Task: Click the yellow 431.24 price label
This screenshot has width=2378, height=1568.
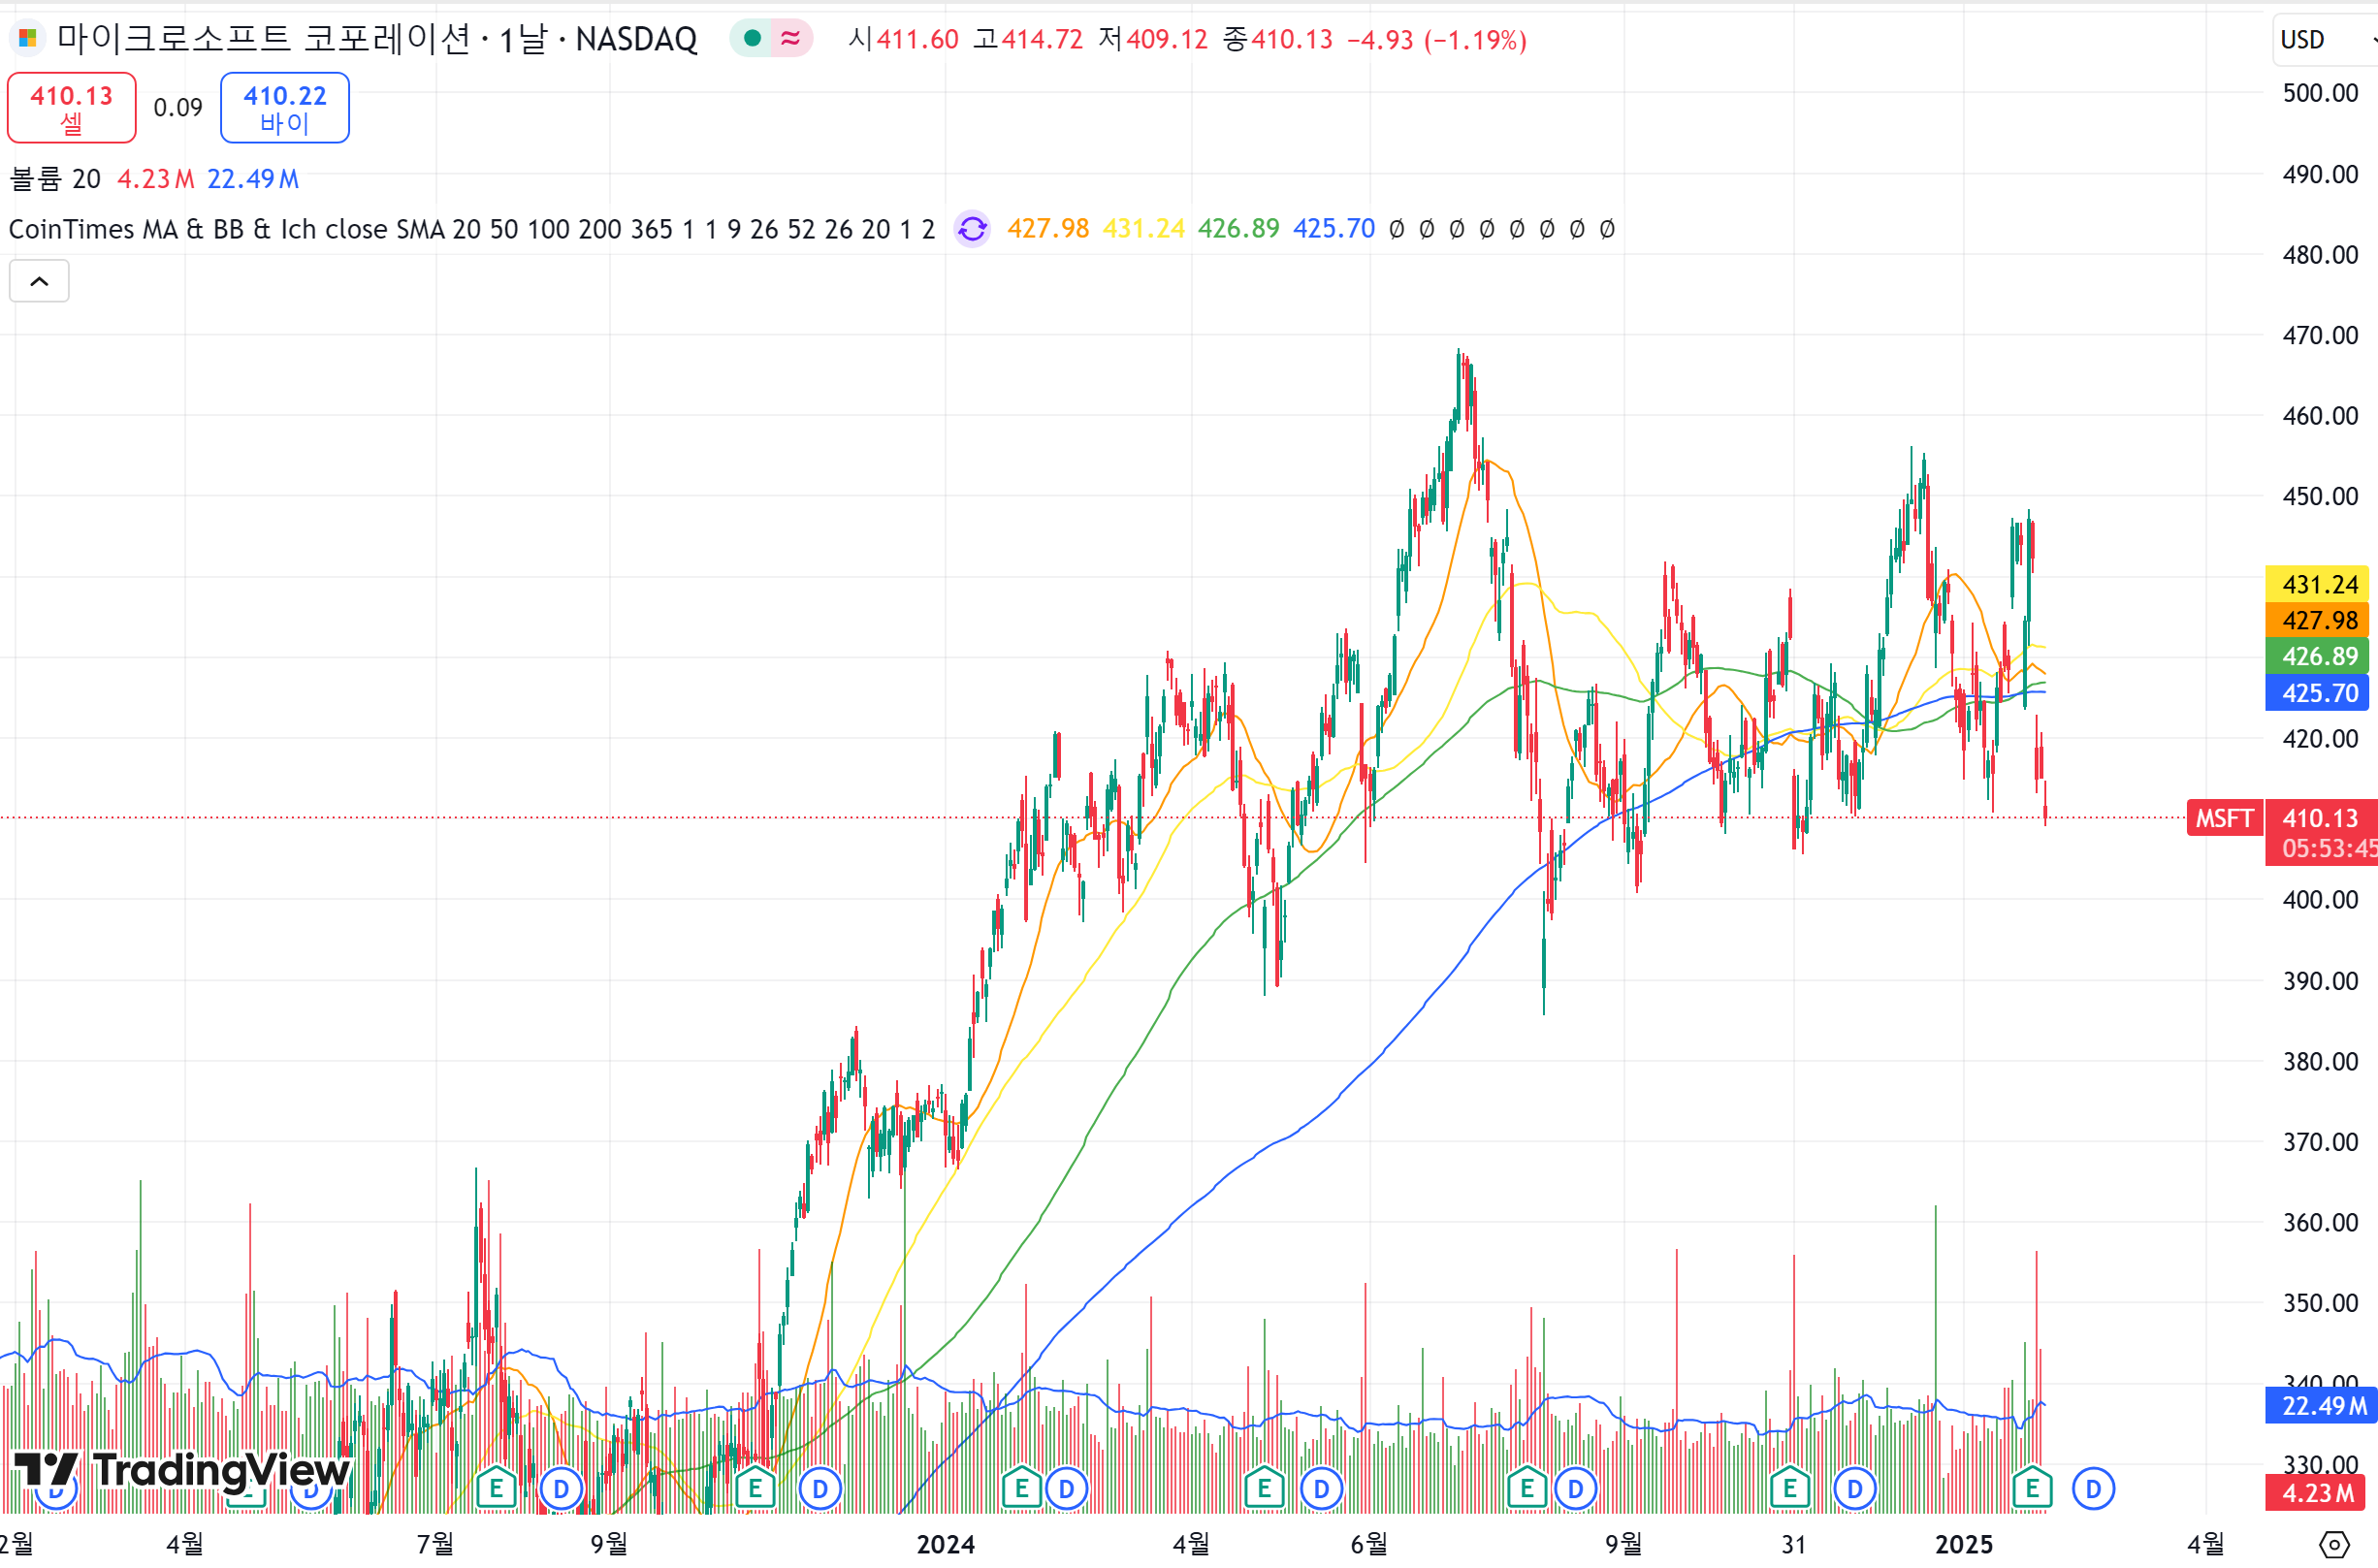Action: coord(2318,584)
